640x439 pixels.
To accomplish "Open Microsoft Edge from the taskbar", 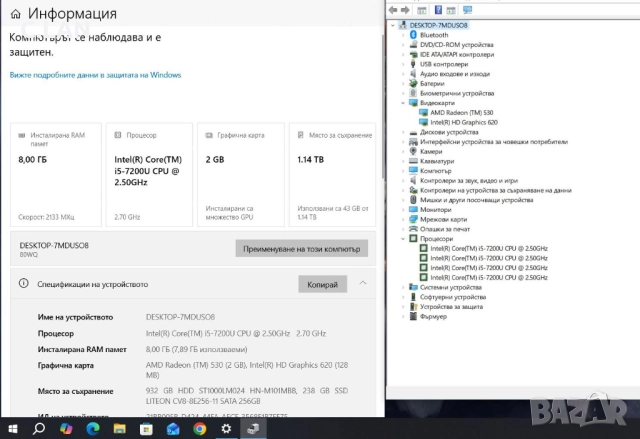I will pos(93,428).
